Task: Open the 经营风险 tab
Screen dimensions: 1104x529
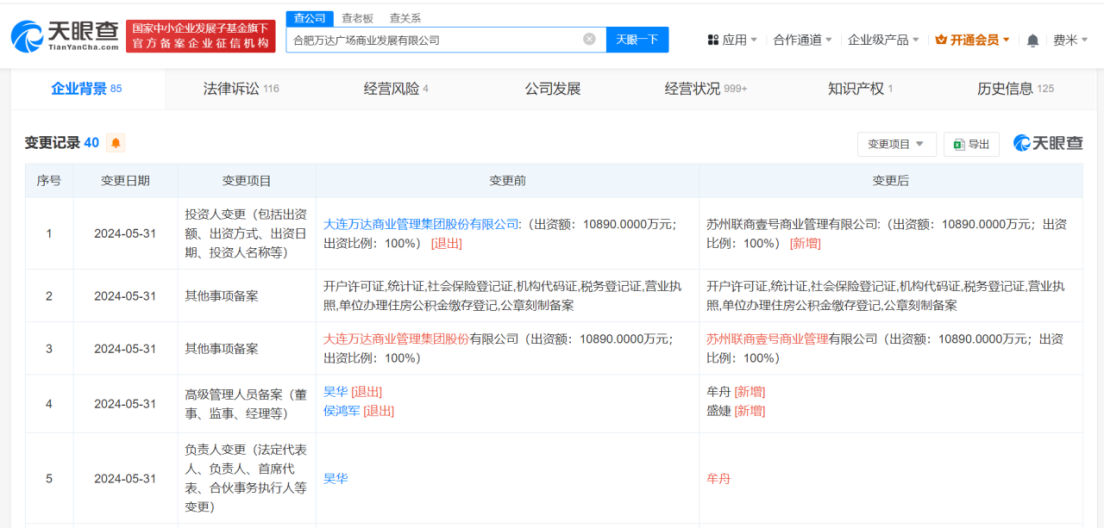Action: pyautogui.click(x=395, y=89)
